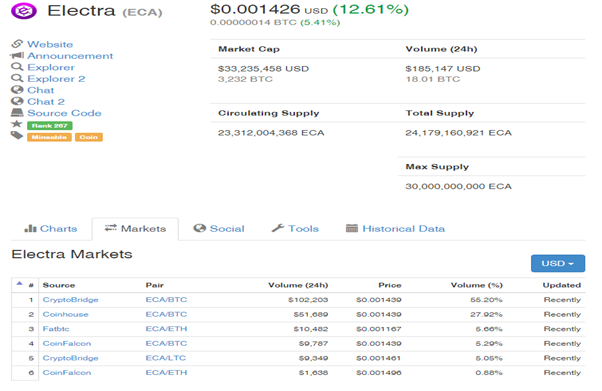Viewport: 602px width, 391px height.
Task: Open the Explorer link
Action: (x=51, y=67)
